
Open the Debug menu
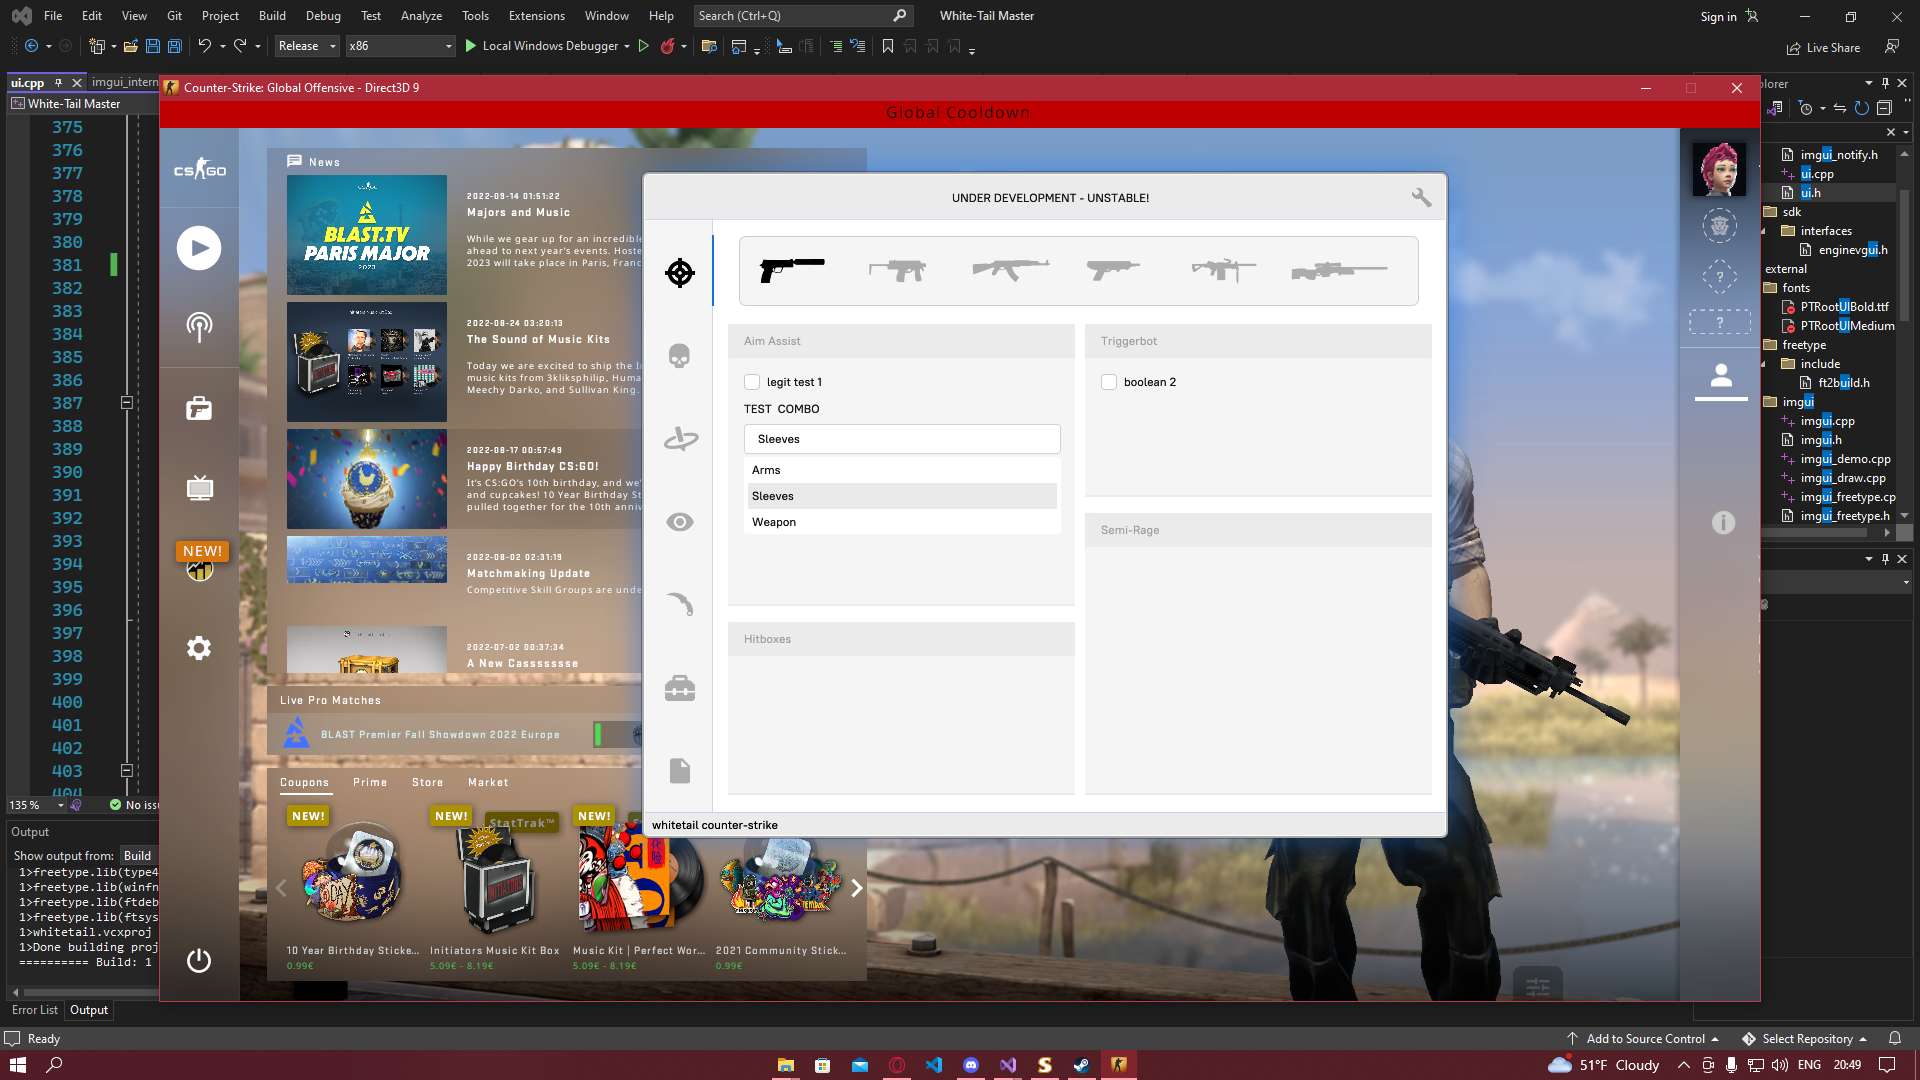point(322,16)
